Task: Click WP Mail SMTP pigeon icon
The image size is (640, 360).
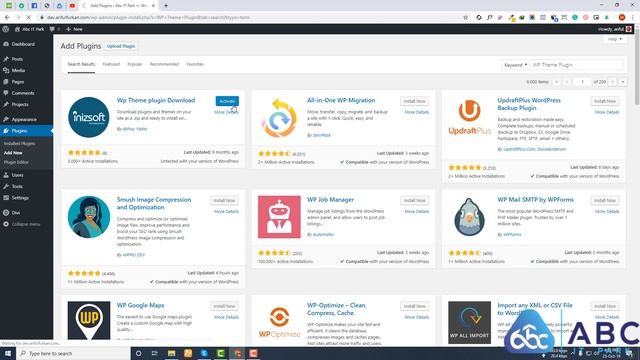Action: [x=469, y=217]
